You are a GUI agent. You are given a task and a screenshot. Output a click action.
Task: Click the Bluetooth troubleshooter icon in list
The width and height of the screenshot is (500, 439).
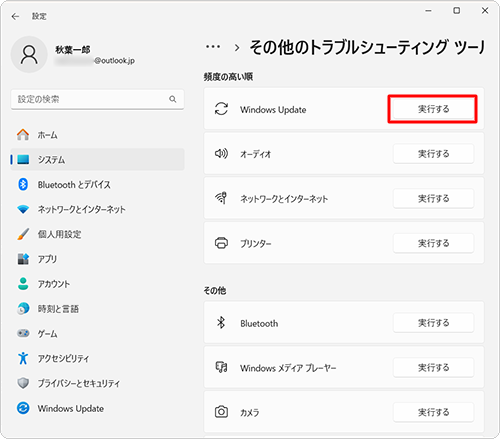tap(221, 323)
